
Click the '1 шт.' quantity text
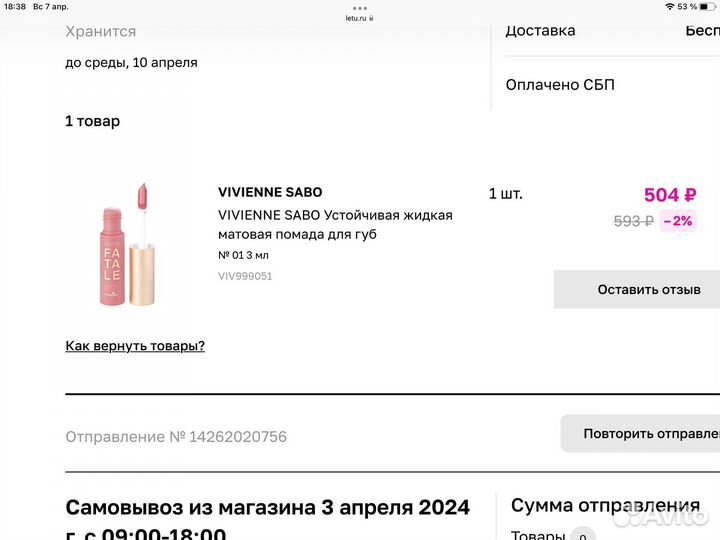pyautogui.click(x=506, y=194)
